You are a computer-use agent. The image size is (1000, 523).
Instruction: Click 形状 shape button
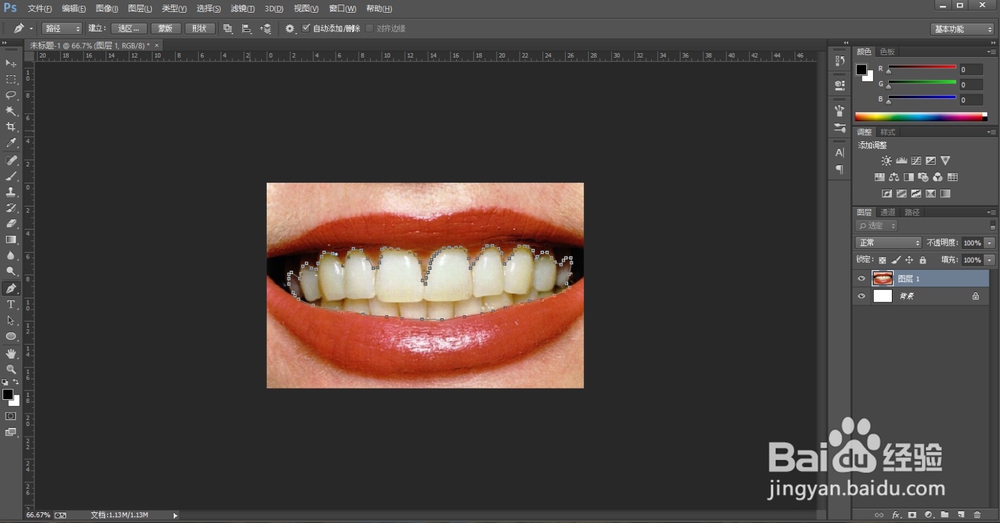pos(200,29)
